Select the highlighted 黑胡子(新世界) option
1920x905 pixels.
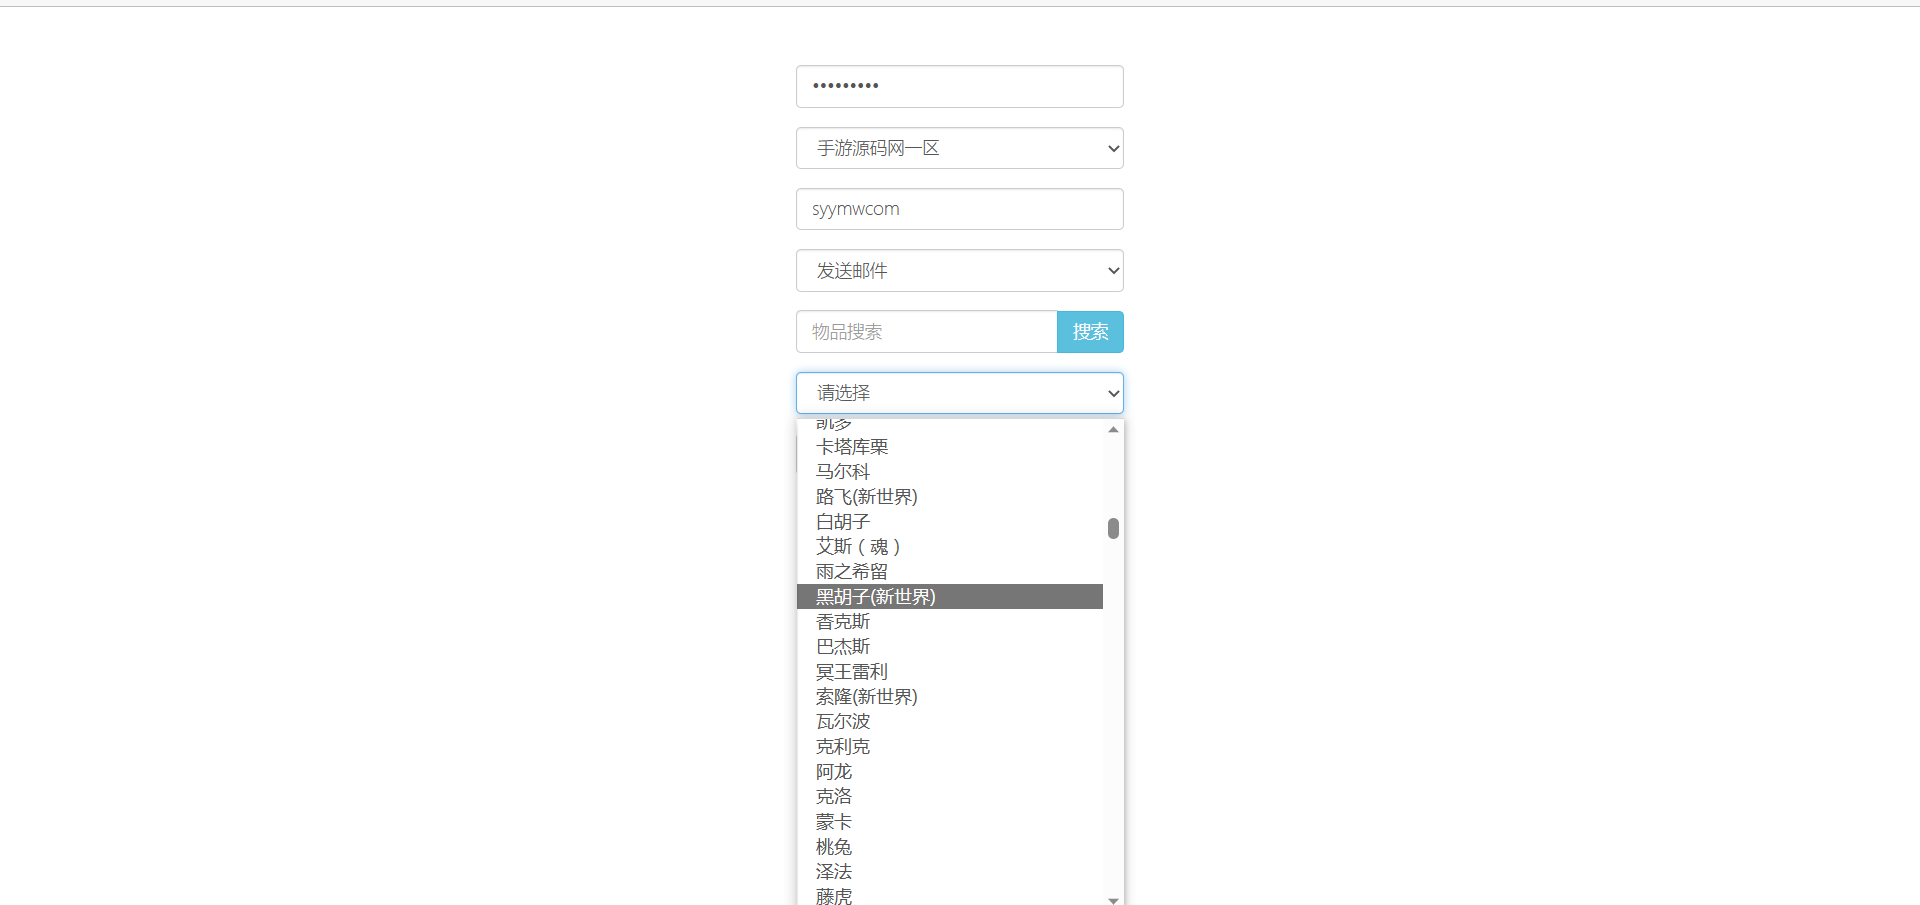tap(876, 597)
